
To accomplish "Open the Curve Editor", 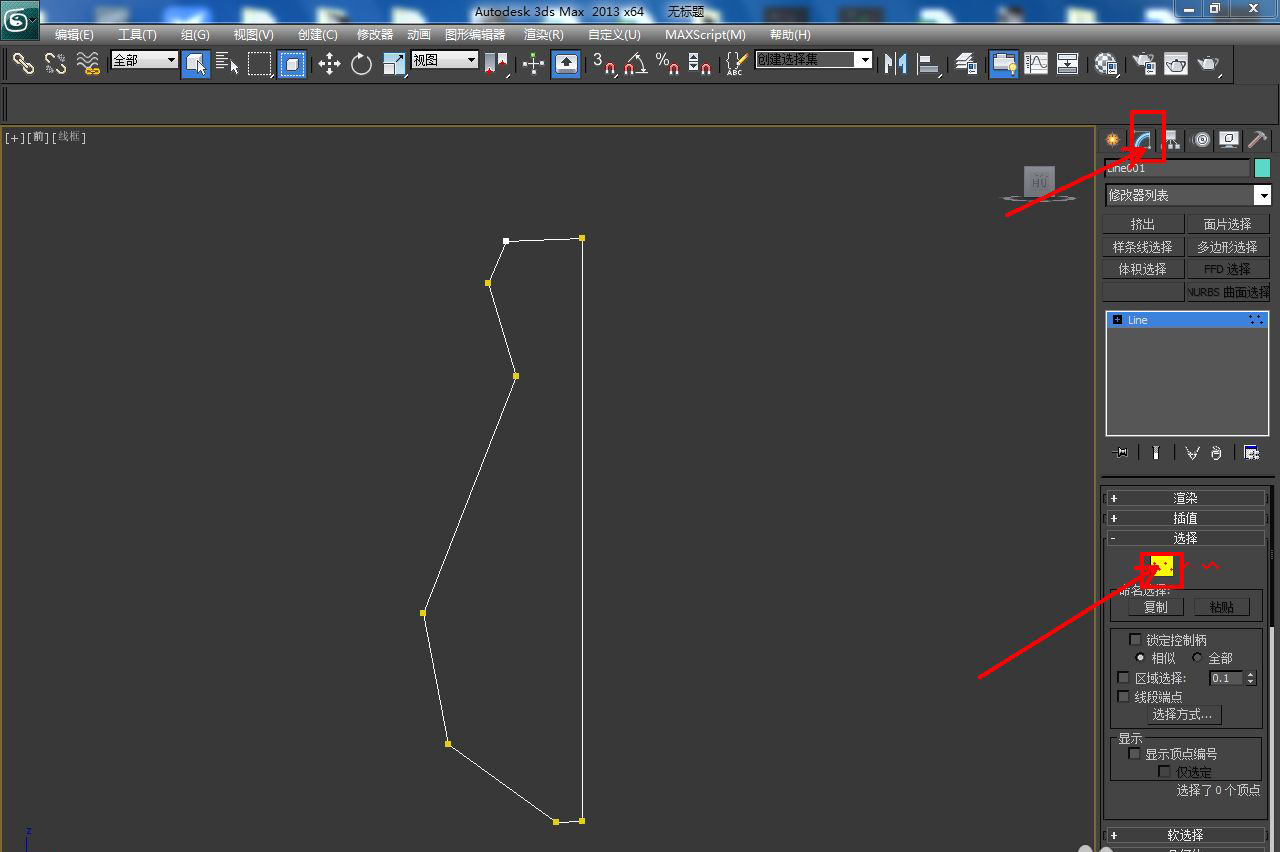I will coord(1036,64).
